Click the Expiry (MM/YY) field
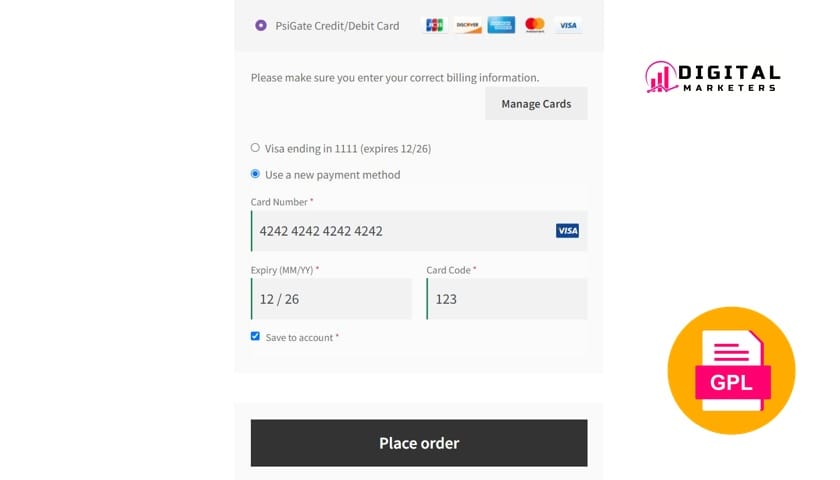 (331, 299)
